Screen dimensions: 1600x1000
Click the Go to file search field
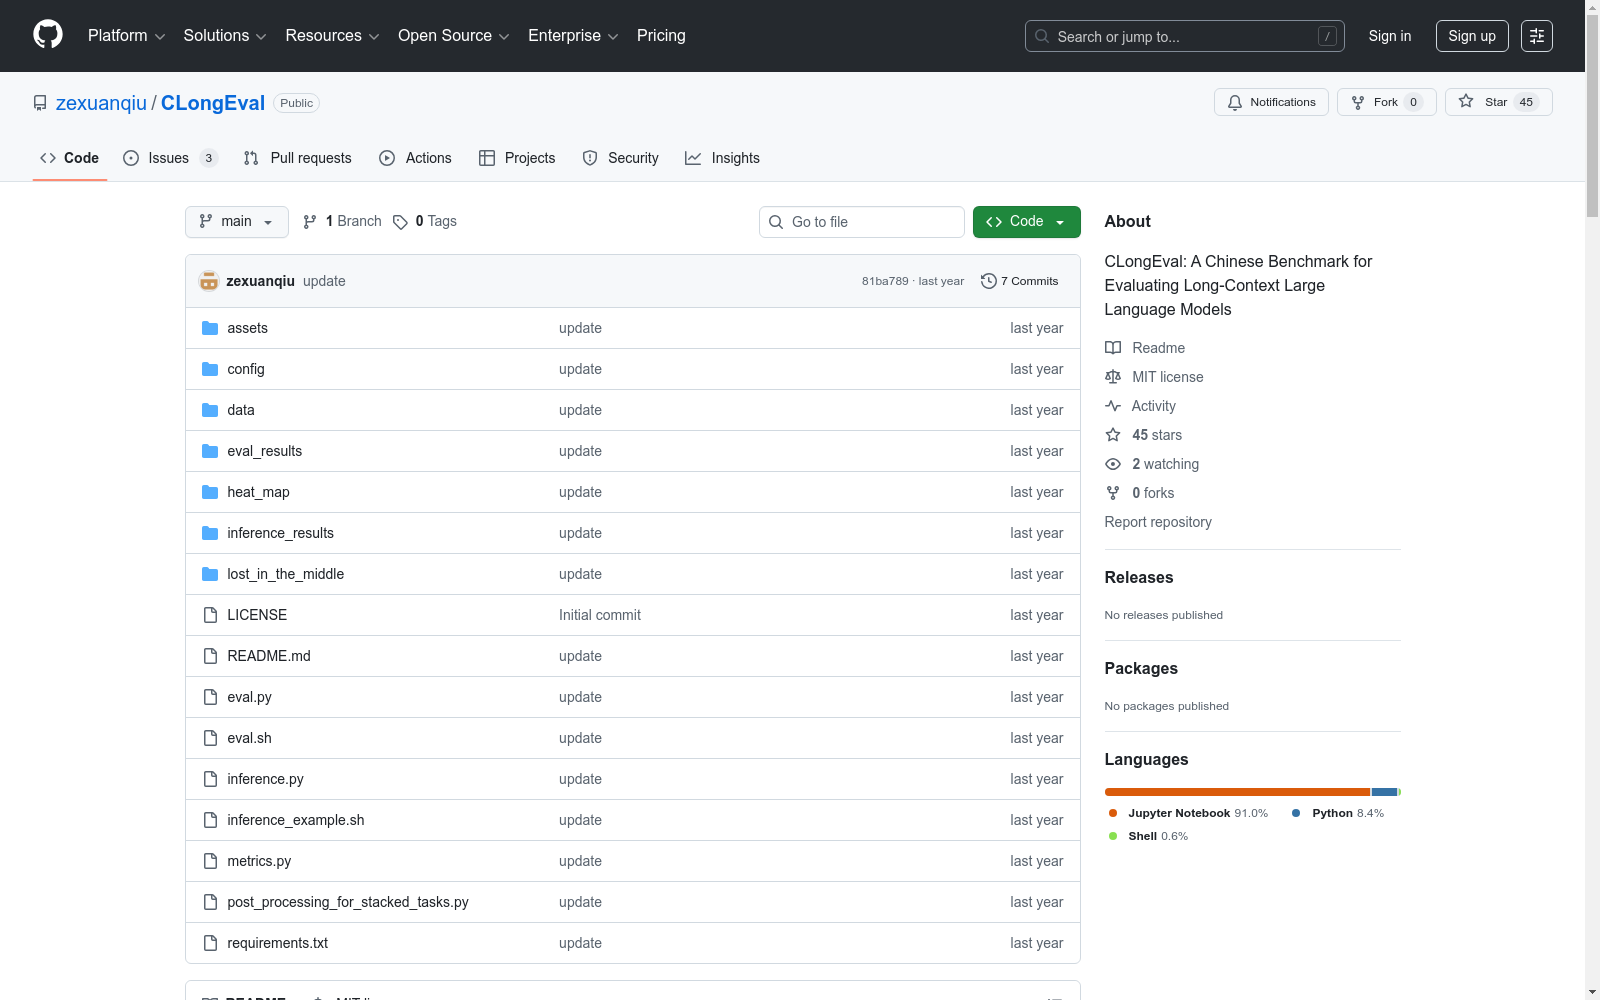point(862,222)
